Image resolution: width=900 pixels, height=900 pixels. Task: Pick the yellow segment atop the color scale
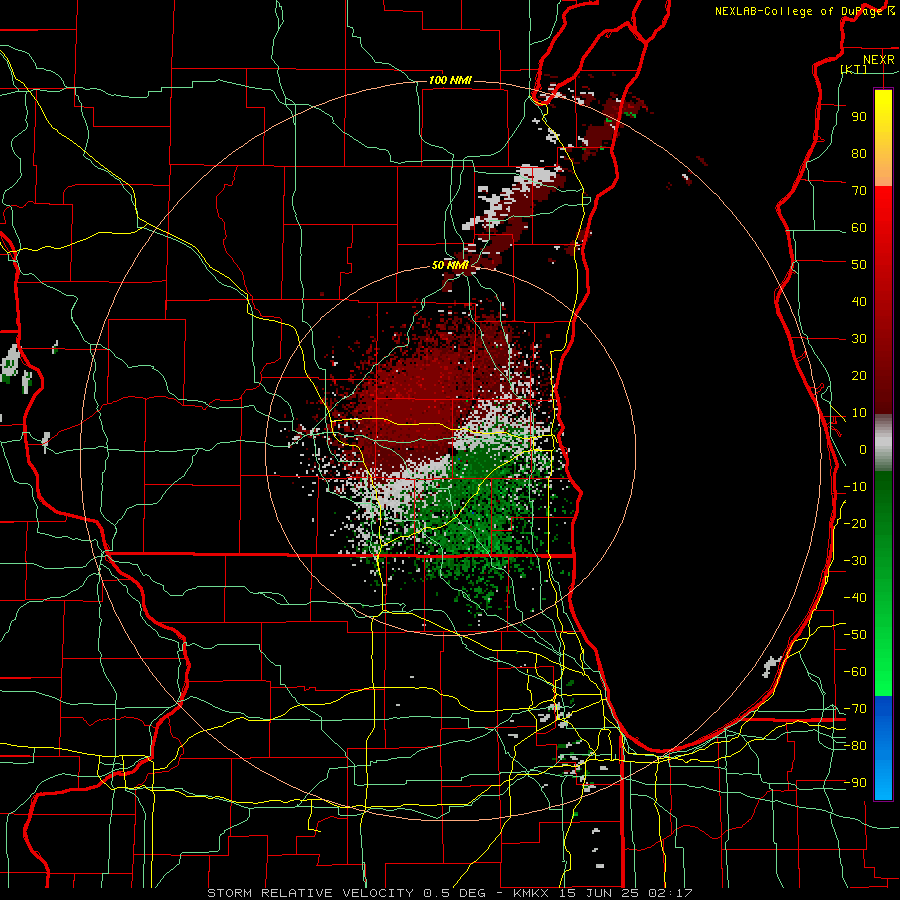pos(883,138)
